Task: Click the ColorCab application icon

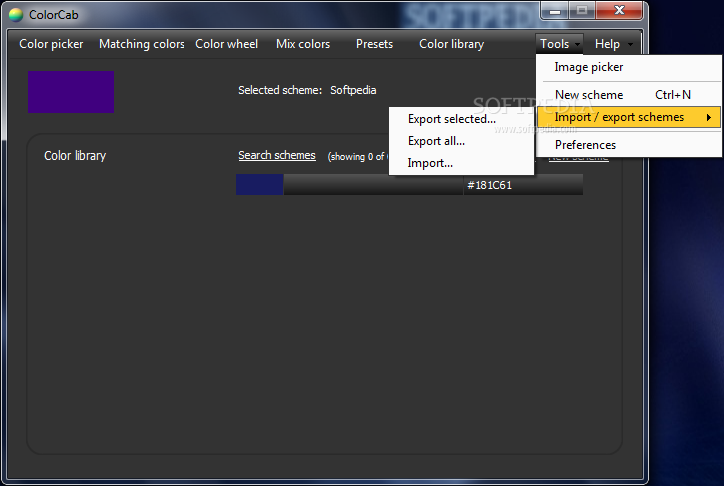Action: (x=16, y=15)
